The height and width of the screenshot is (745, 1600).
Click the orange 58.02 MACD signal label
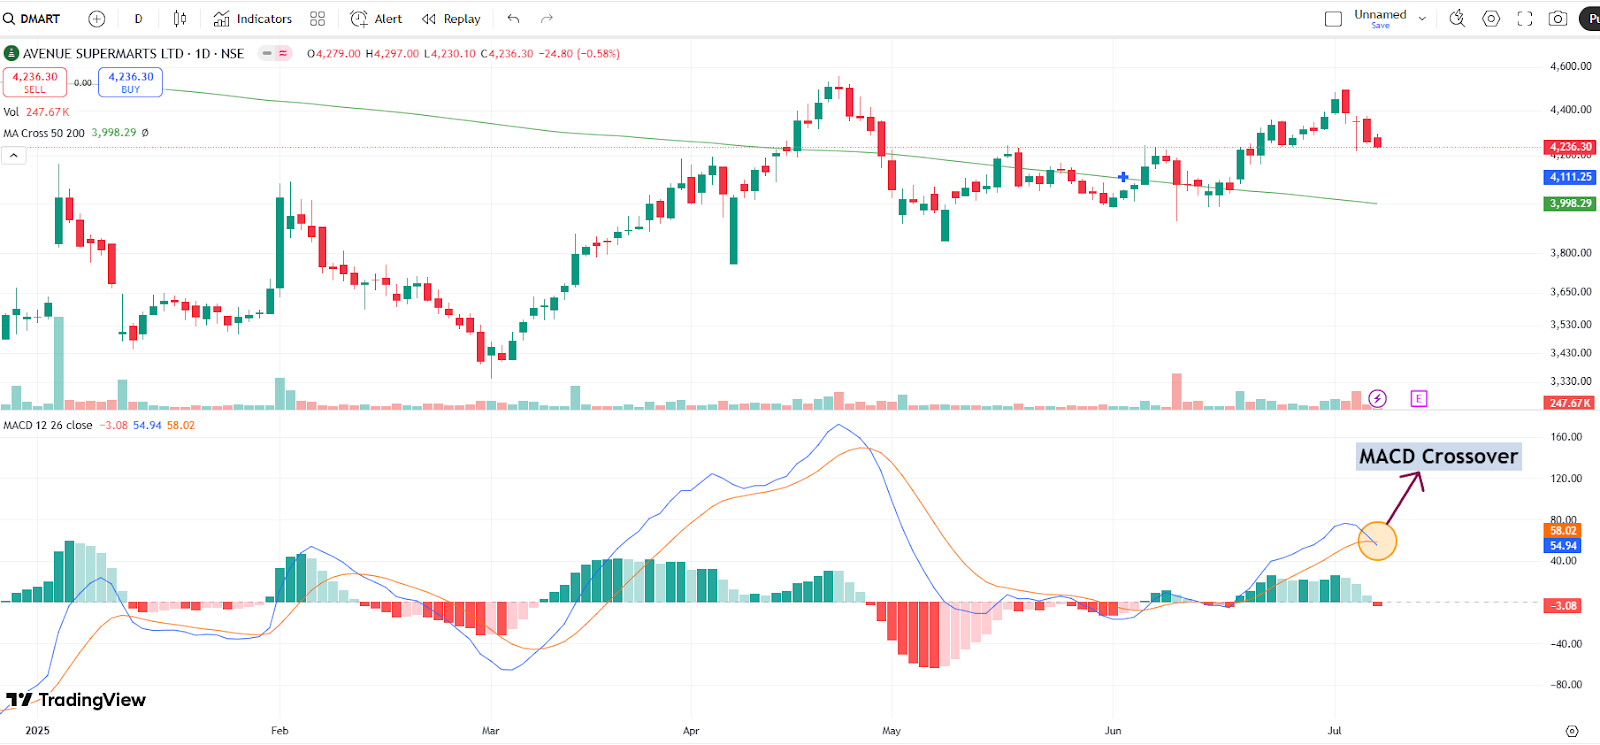tap(1563, 531)
